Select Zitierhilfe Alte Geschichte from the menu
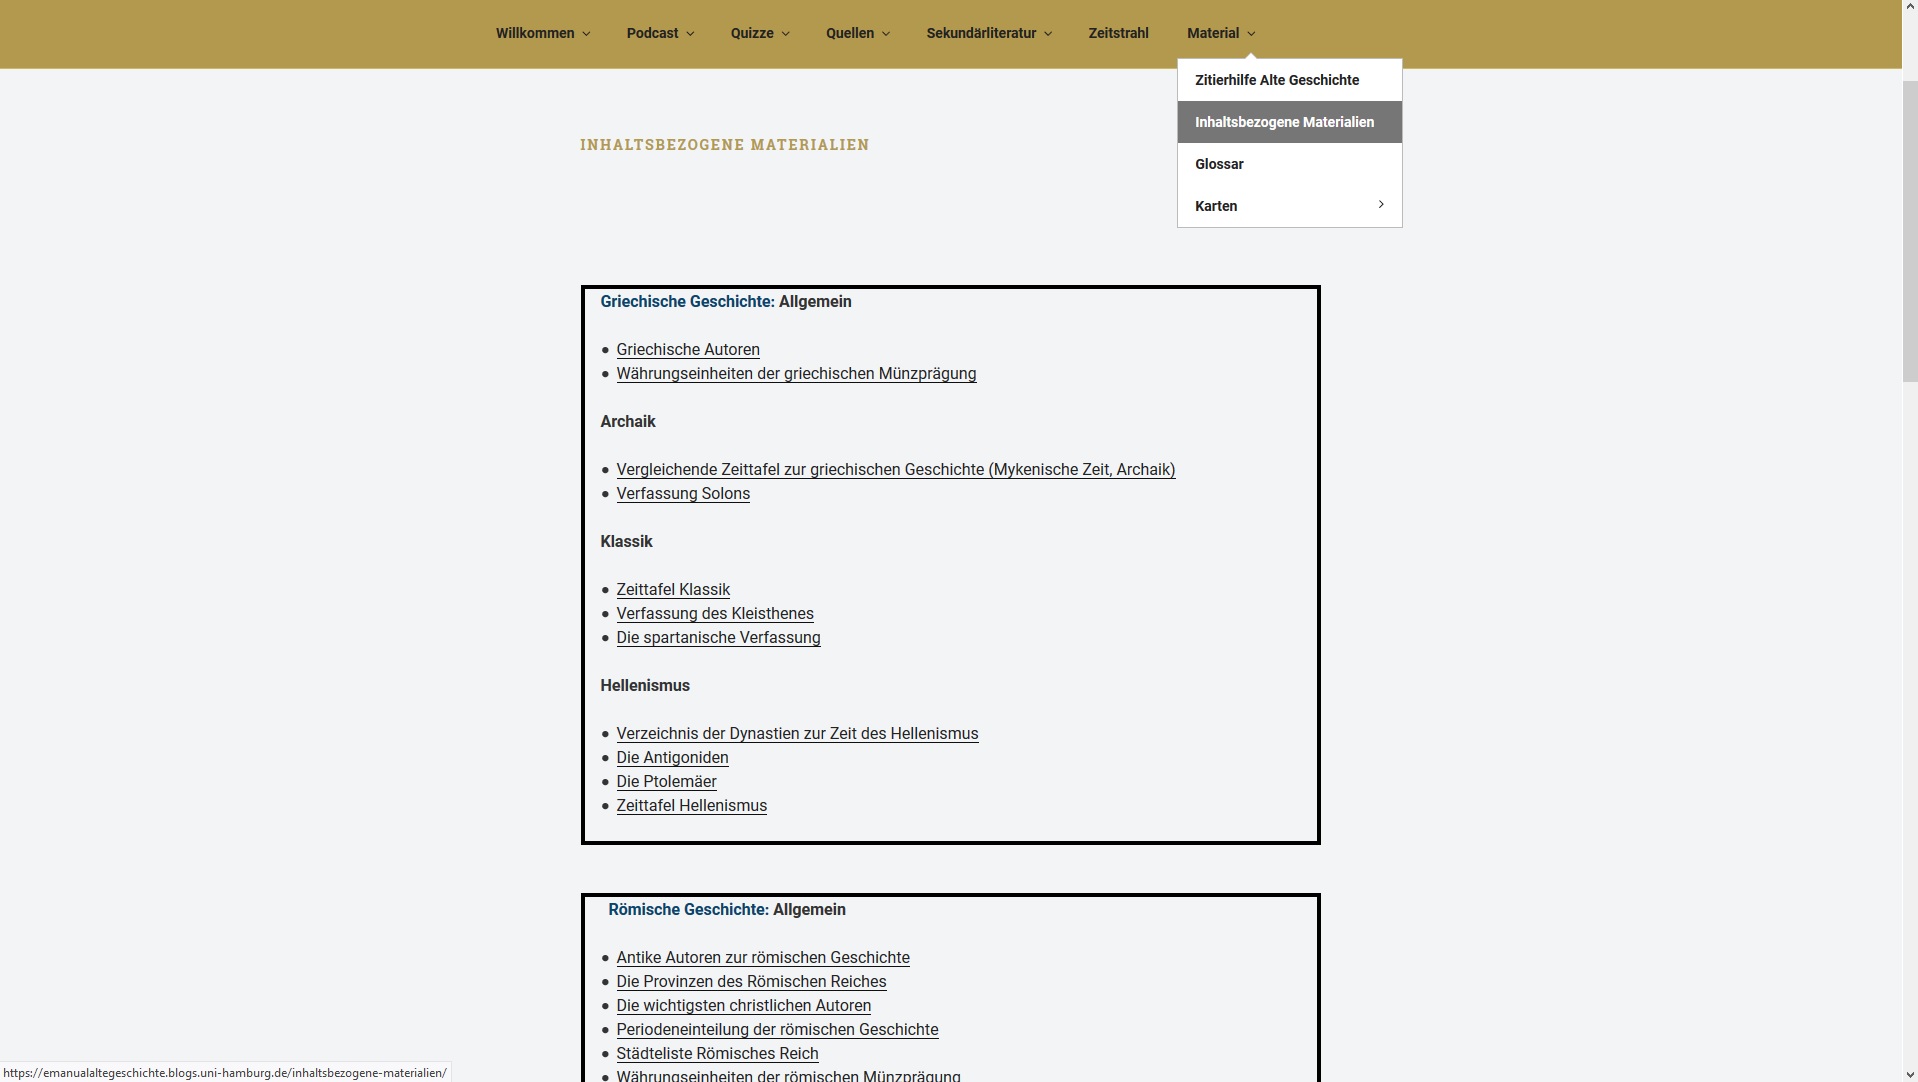 pos(1277,79)
